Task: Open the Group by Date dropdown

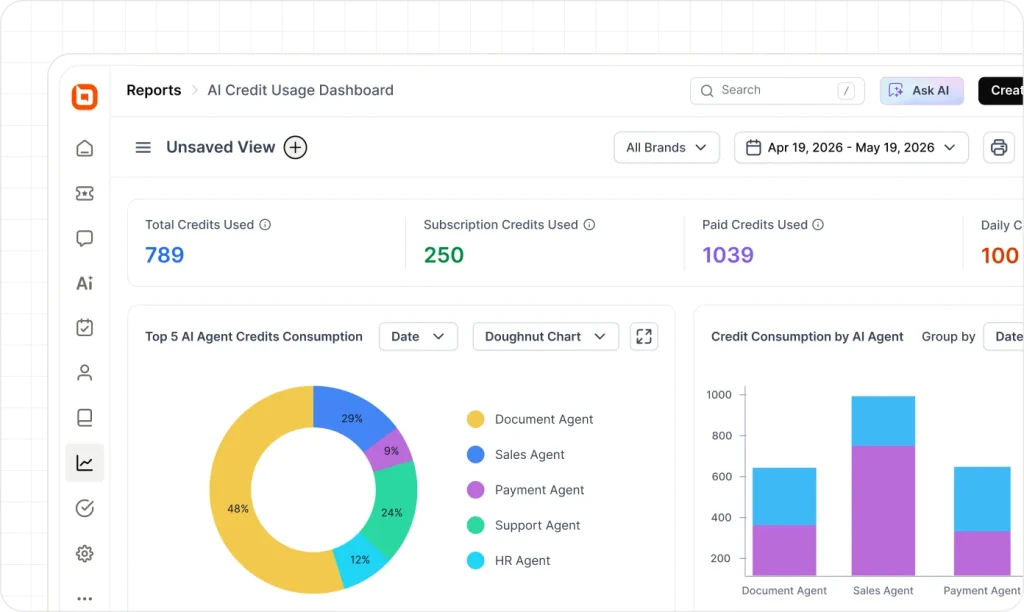Action: click(x=1004, y=336)
